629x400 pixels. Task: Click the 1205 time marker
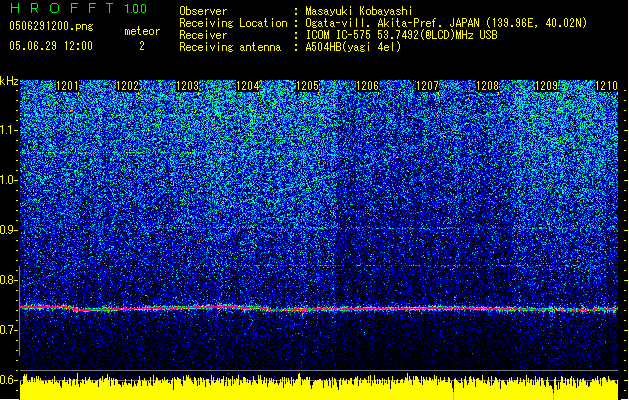click(307, 86)
